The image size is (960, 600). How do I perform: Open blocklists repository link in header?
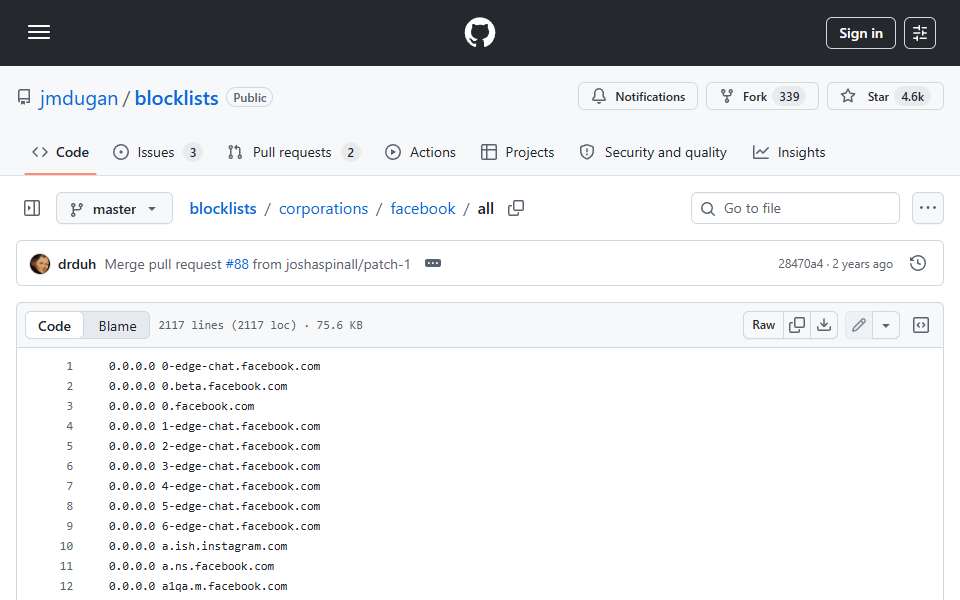pos(176,98)
